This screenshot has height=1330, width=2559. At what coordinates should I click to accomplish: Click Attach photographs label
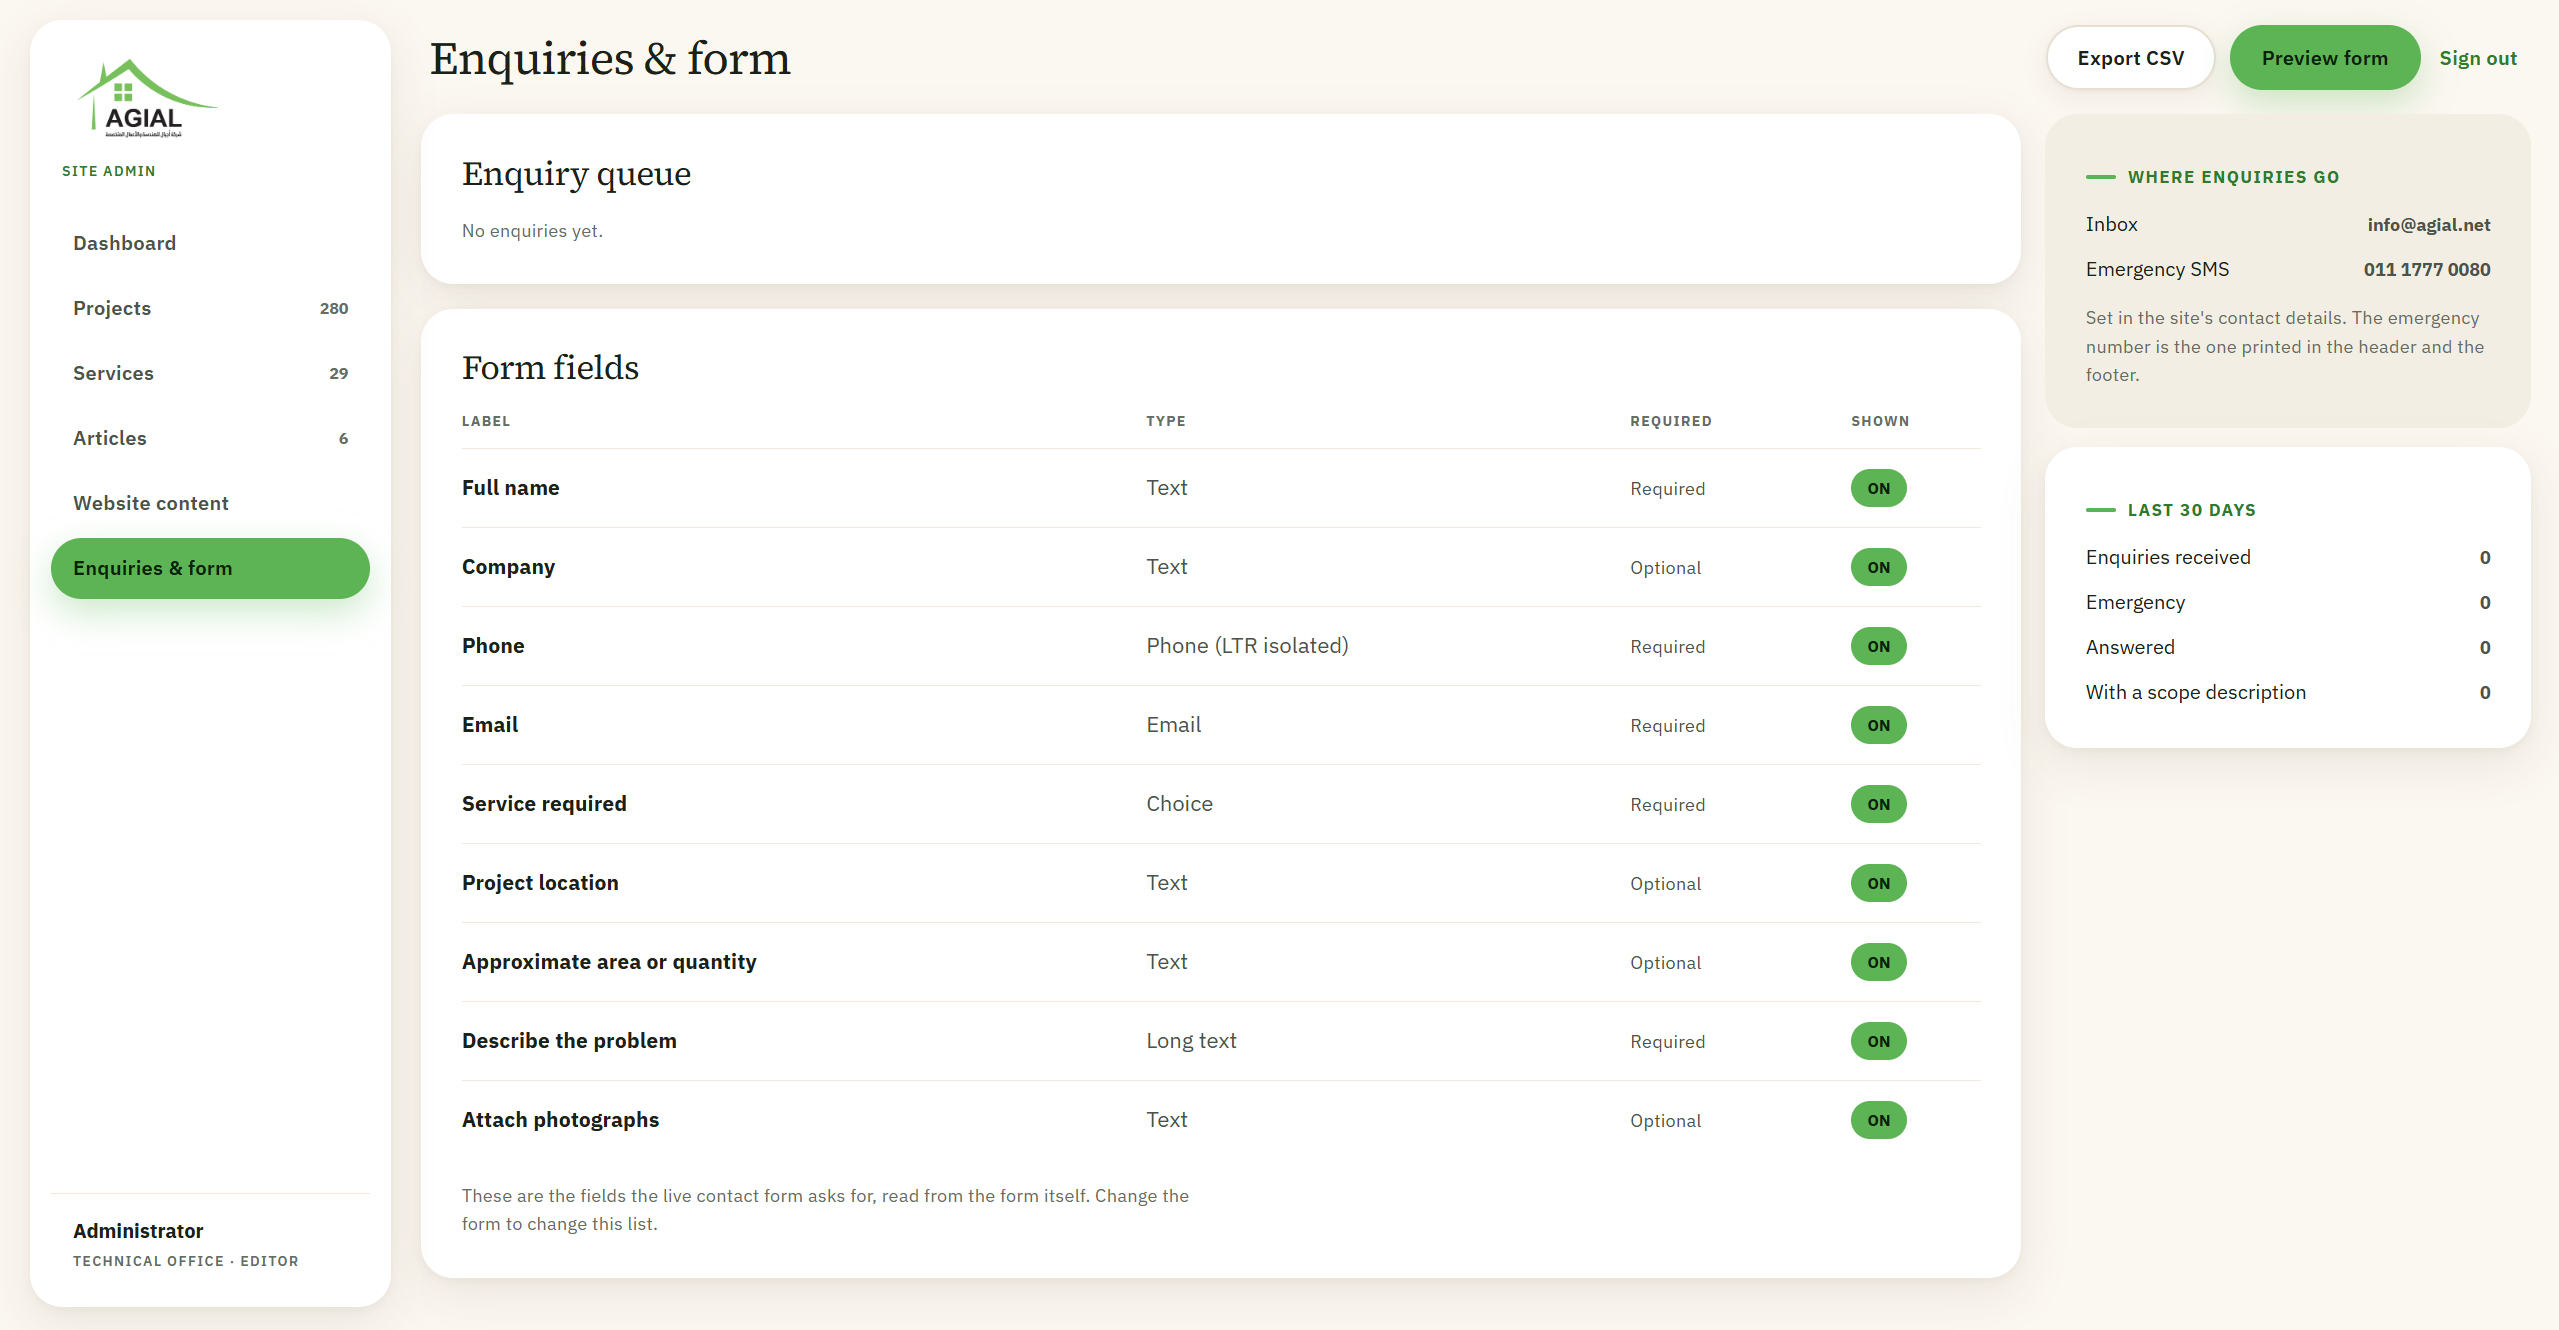(560, 1120)
